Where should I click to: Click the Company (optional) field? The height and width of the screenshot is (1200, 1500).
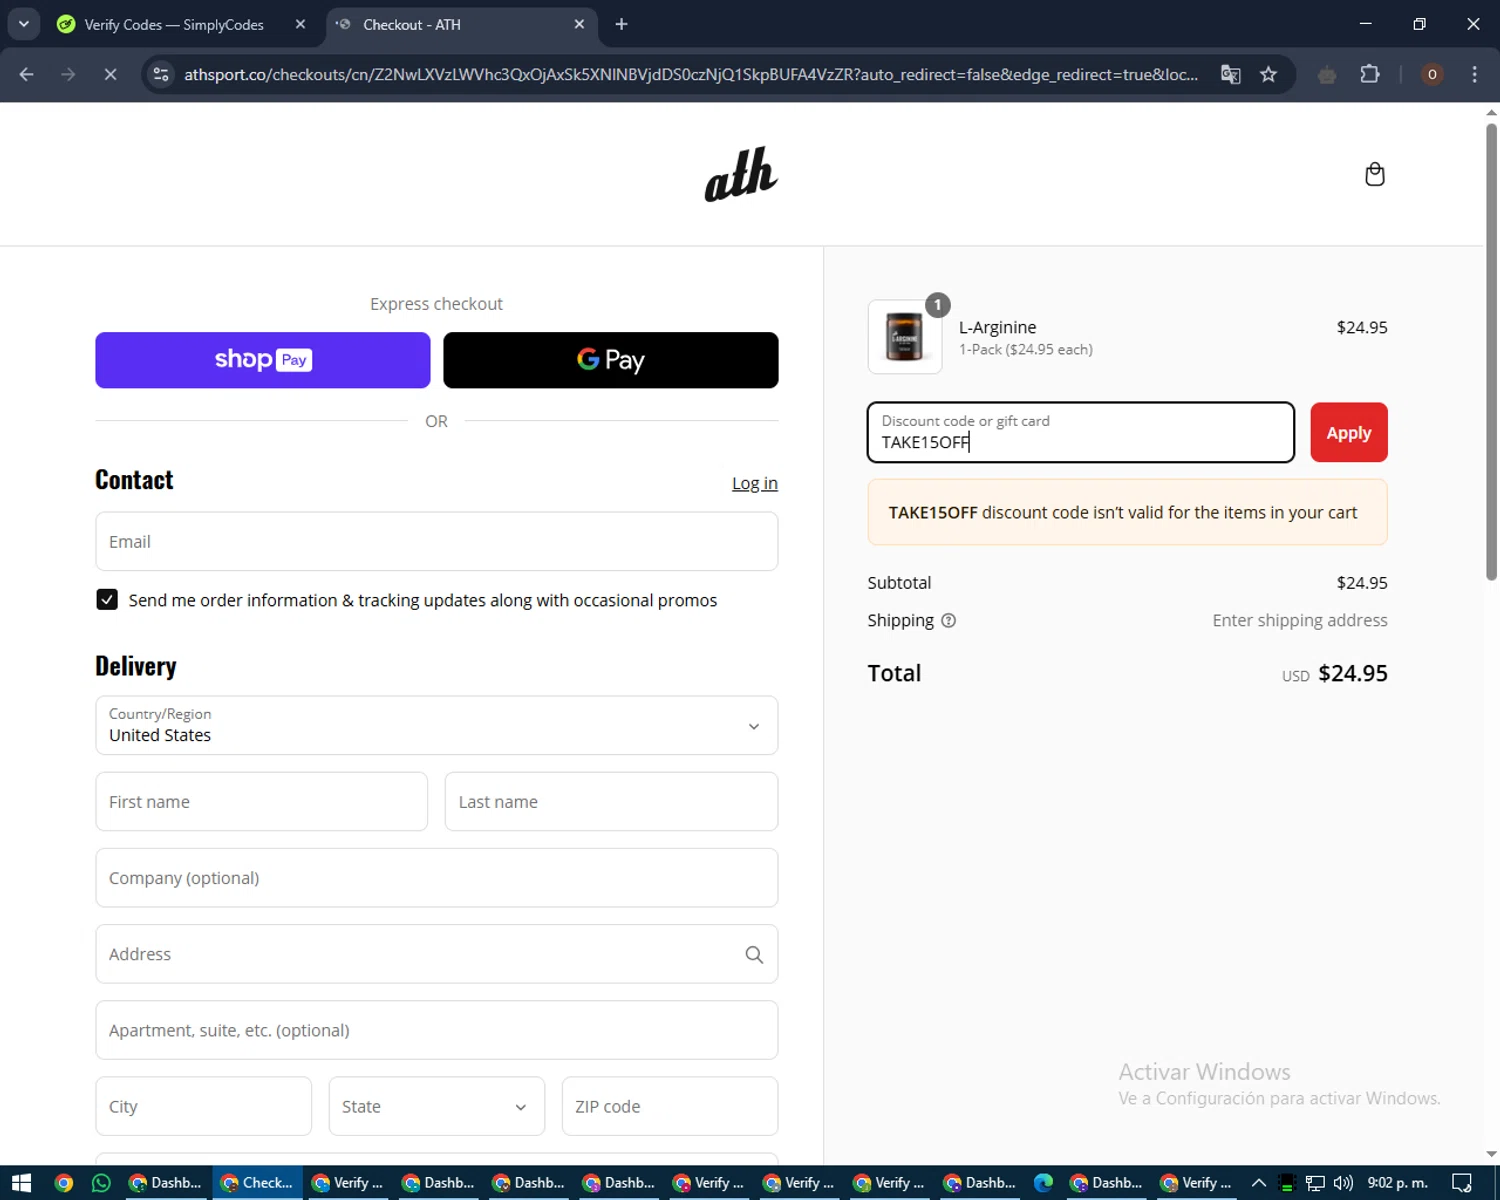437,878
